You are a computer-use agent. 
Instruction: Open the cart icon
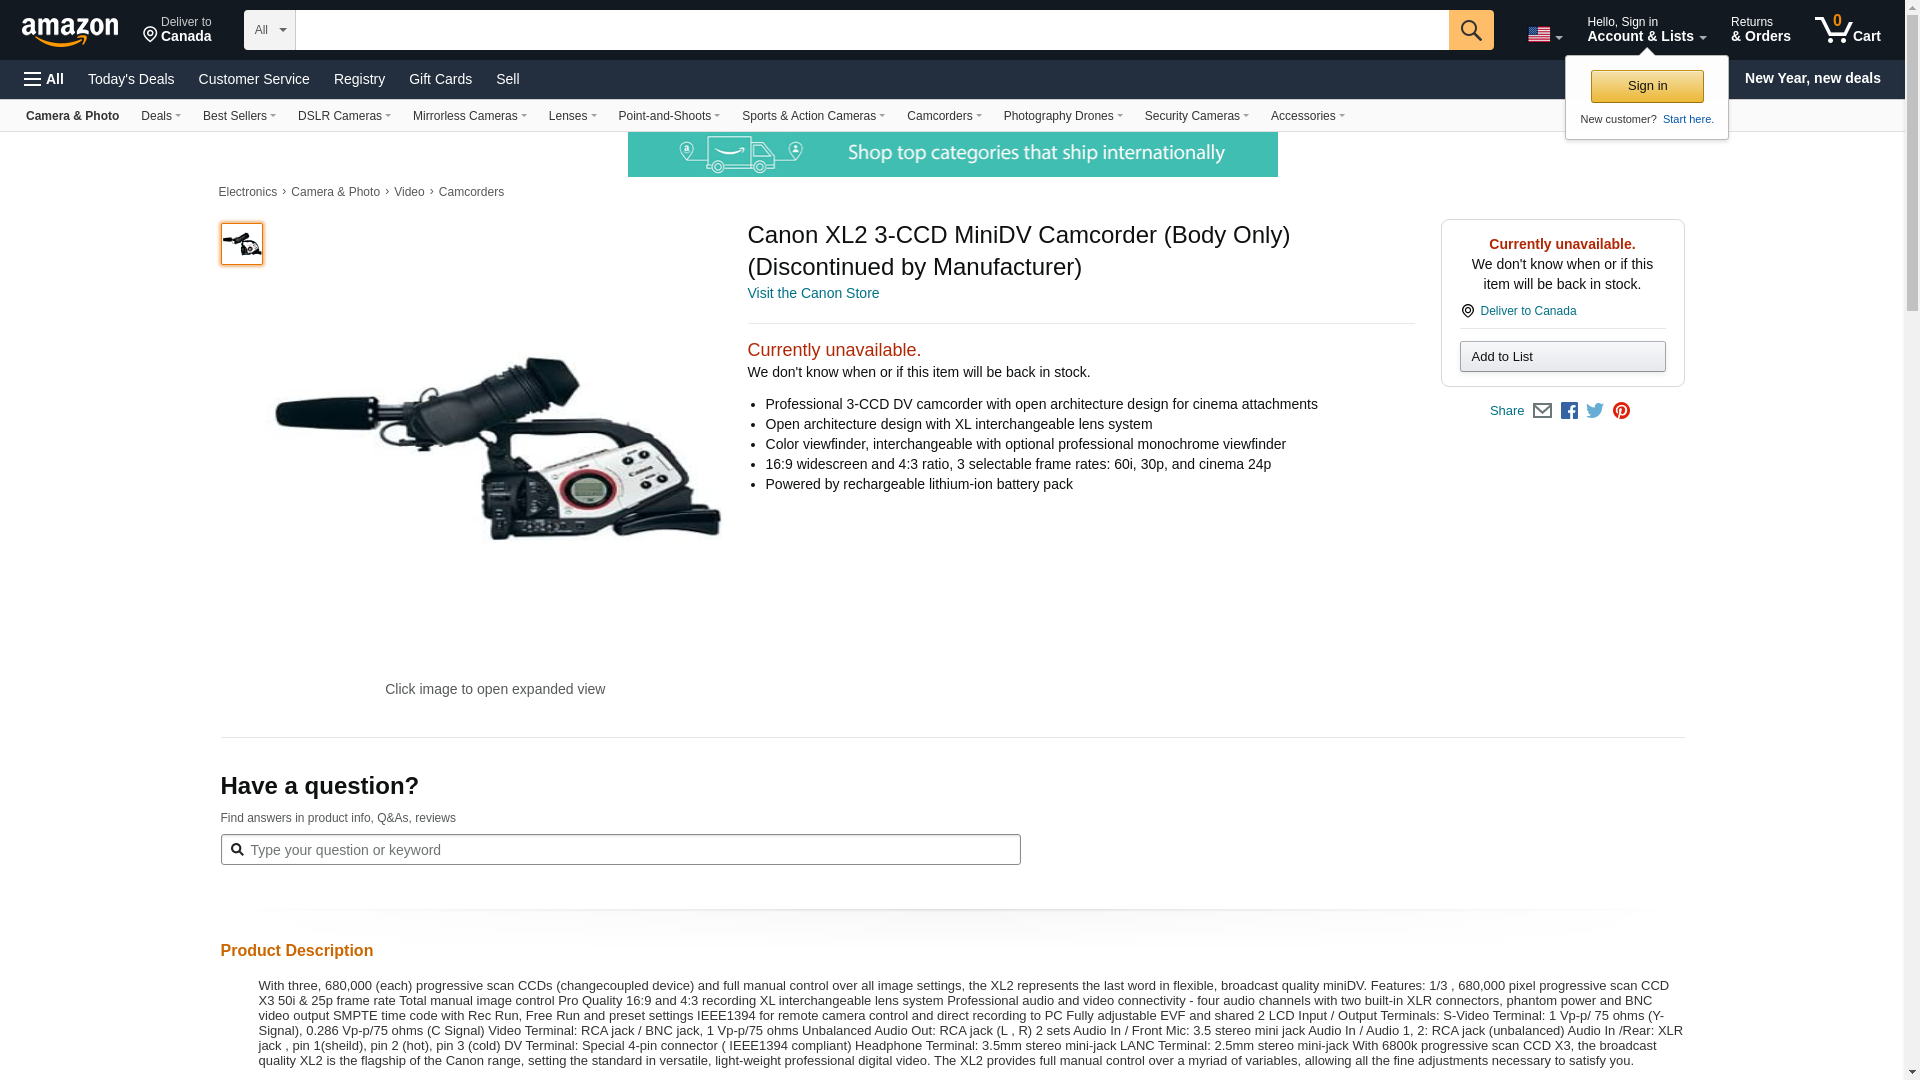click(x=1848, y=30)
